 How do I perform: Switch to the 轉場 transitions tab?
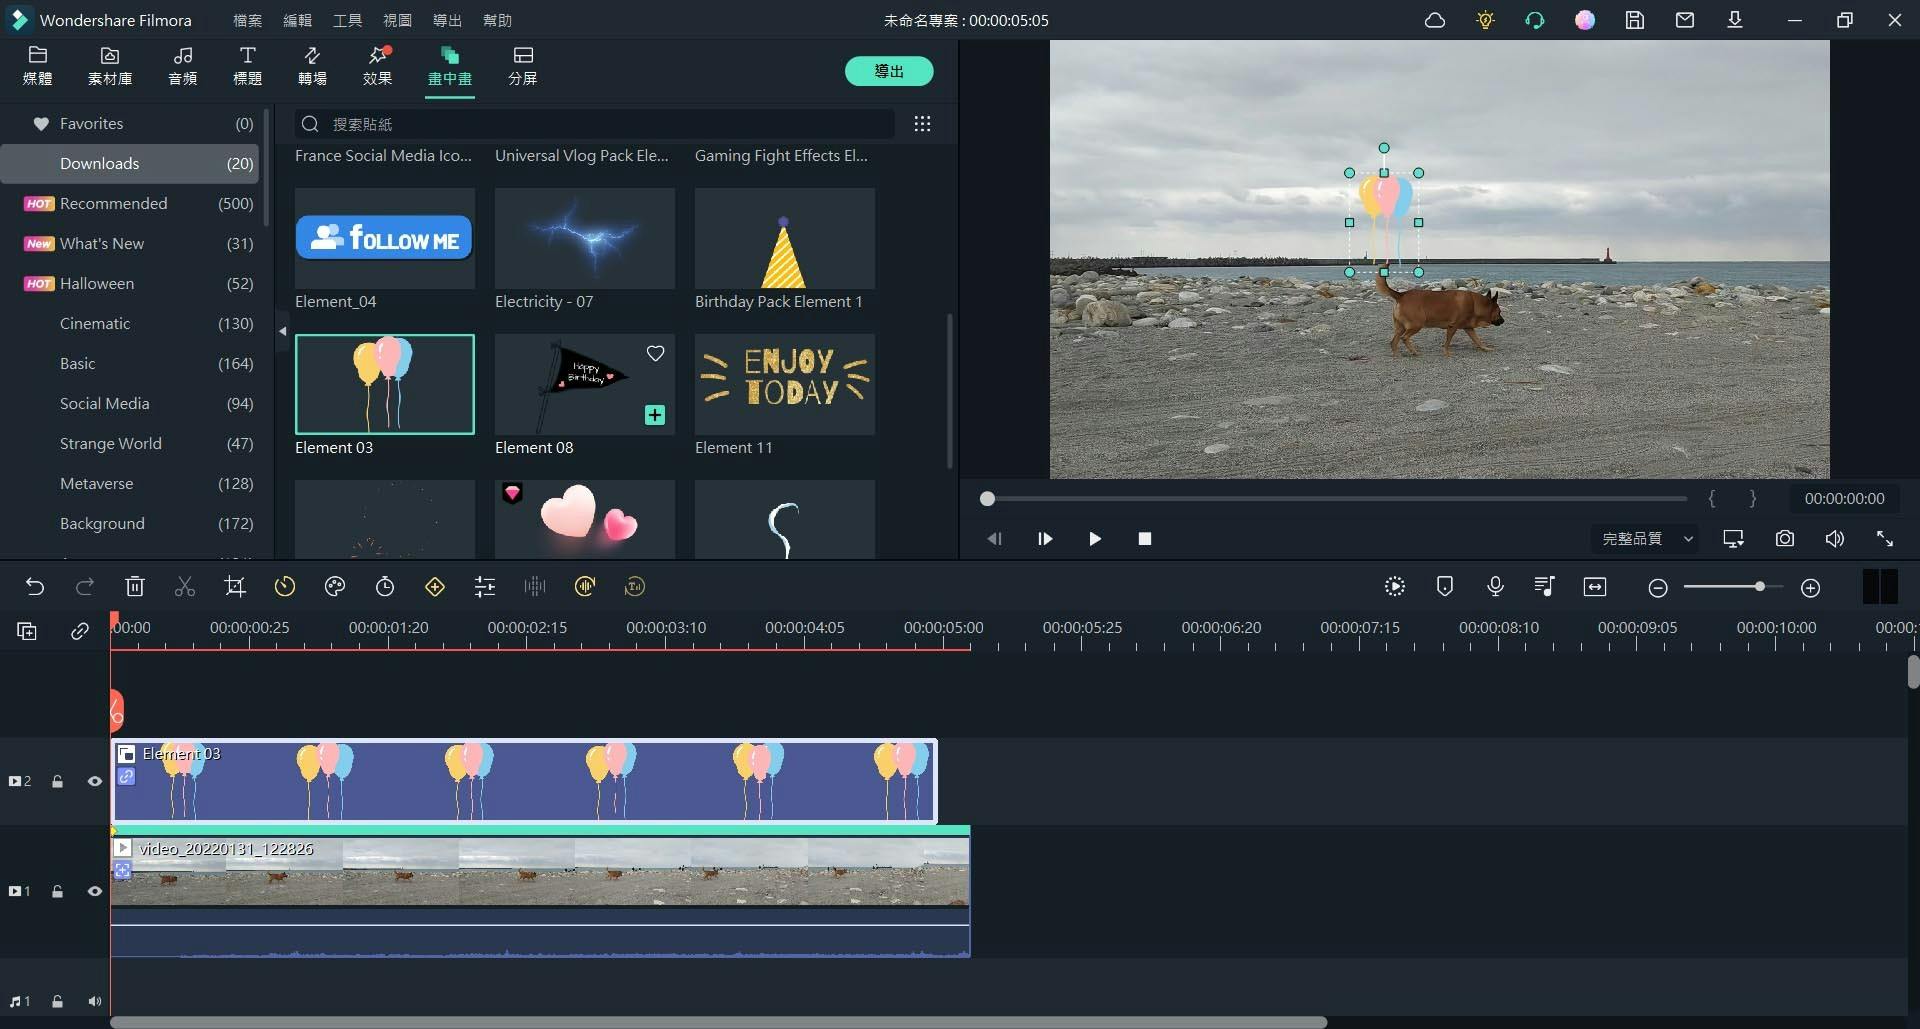(312, 65)
